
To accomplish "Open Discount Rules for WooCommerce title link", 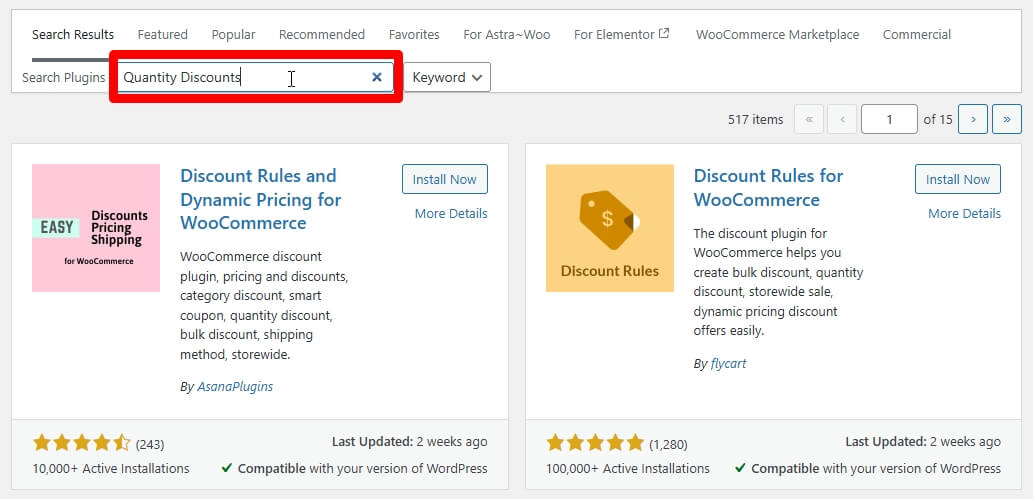I will 768,188.
